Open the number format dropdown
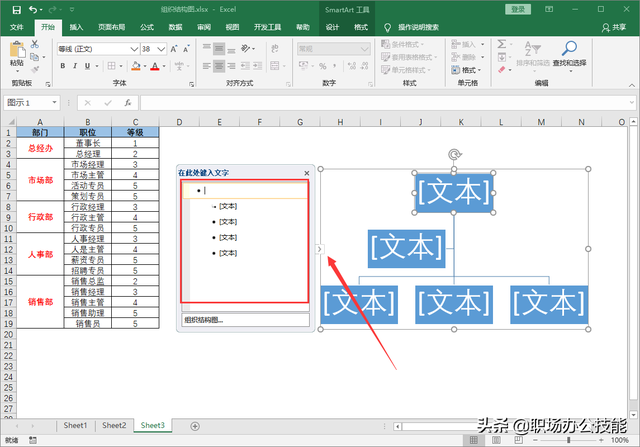640x447 pixels. click(364, 49)
